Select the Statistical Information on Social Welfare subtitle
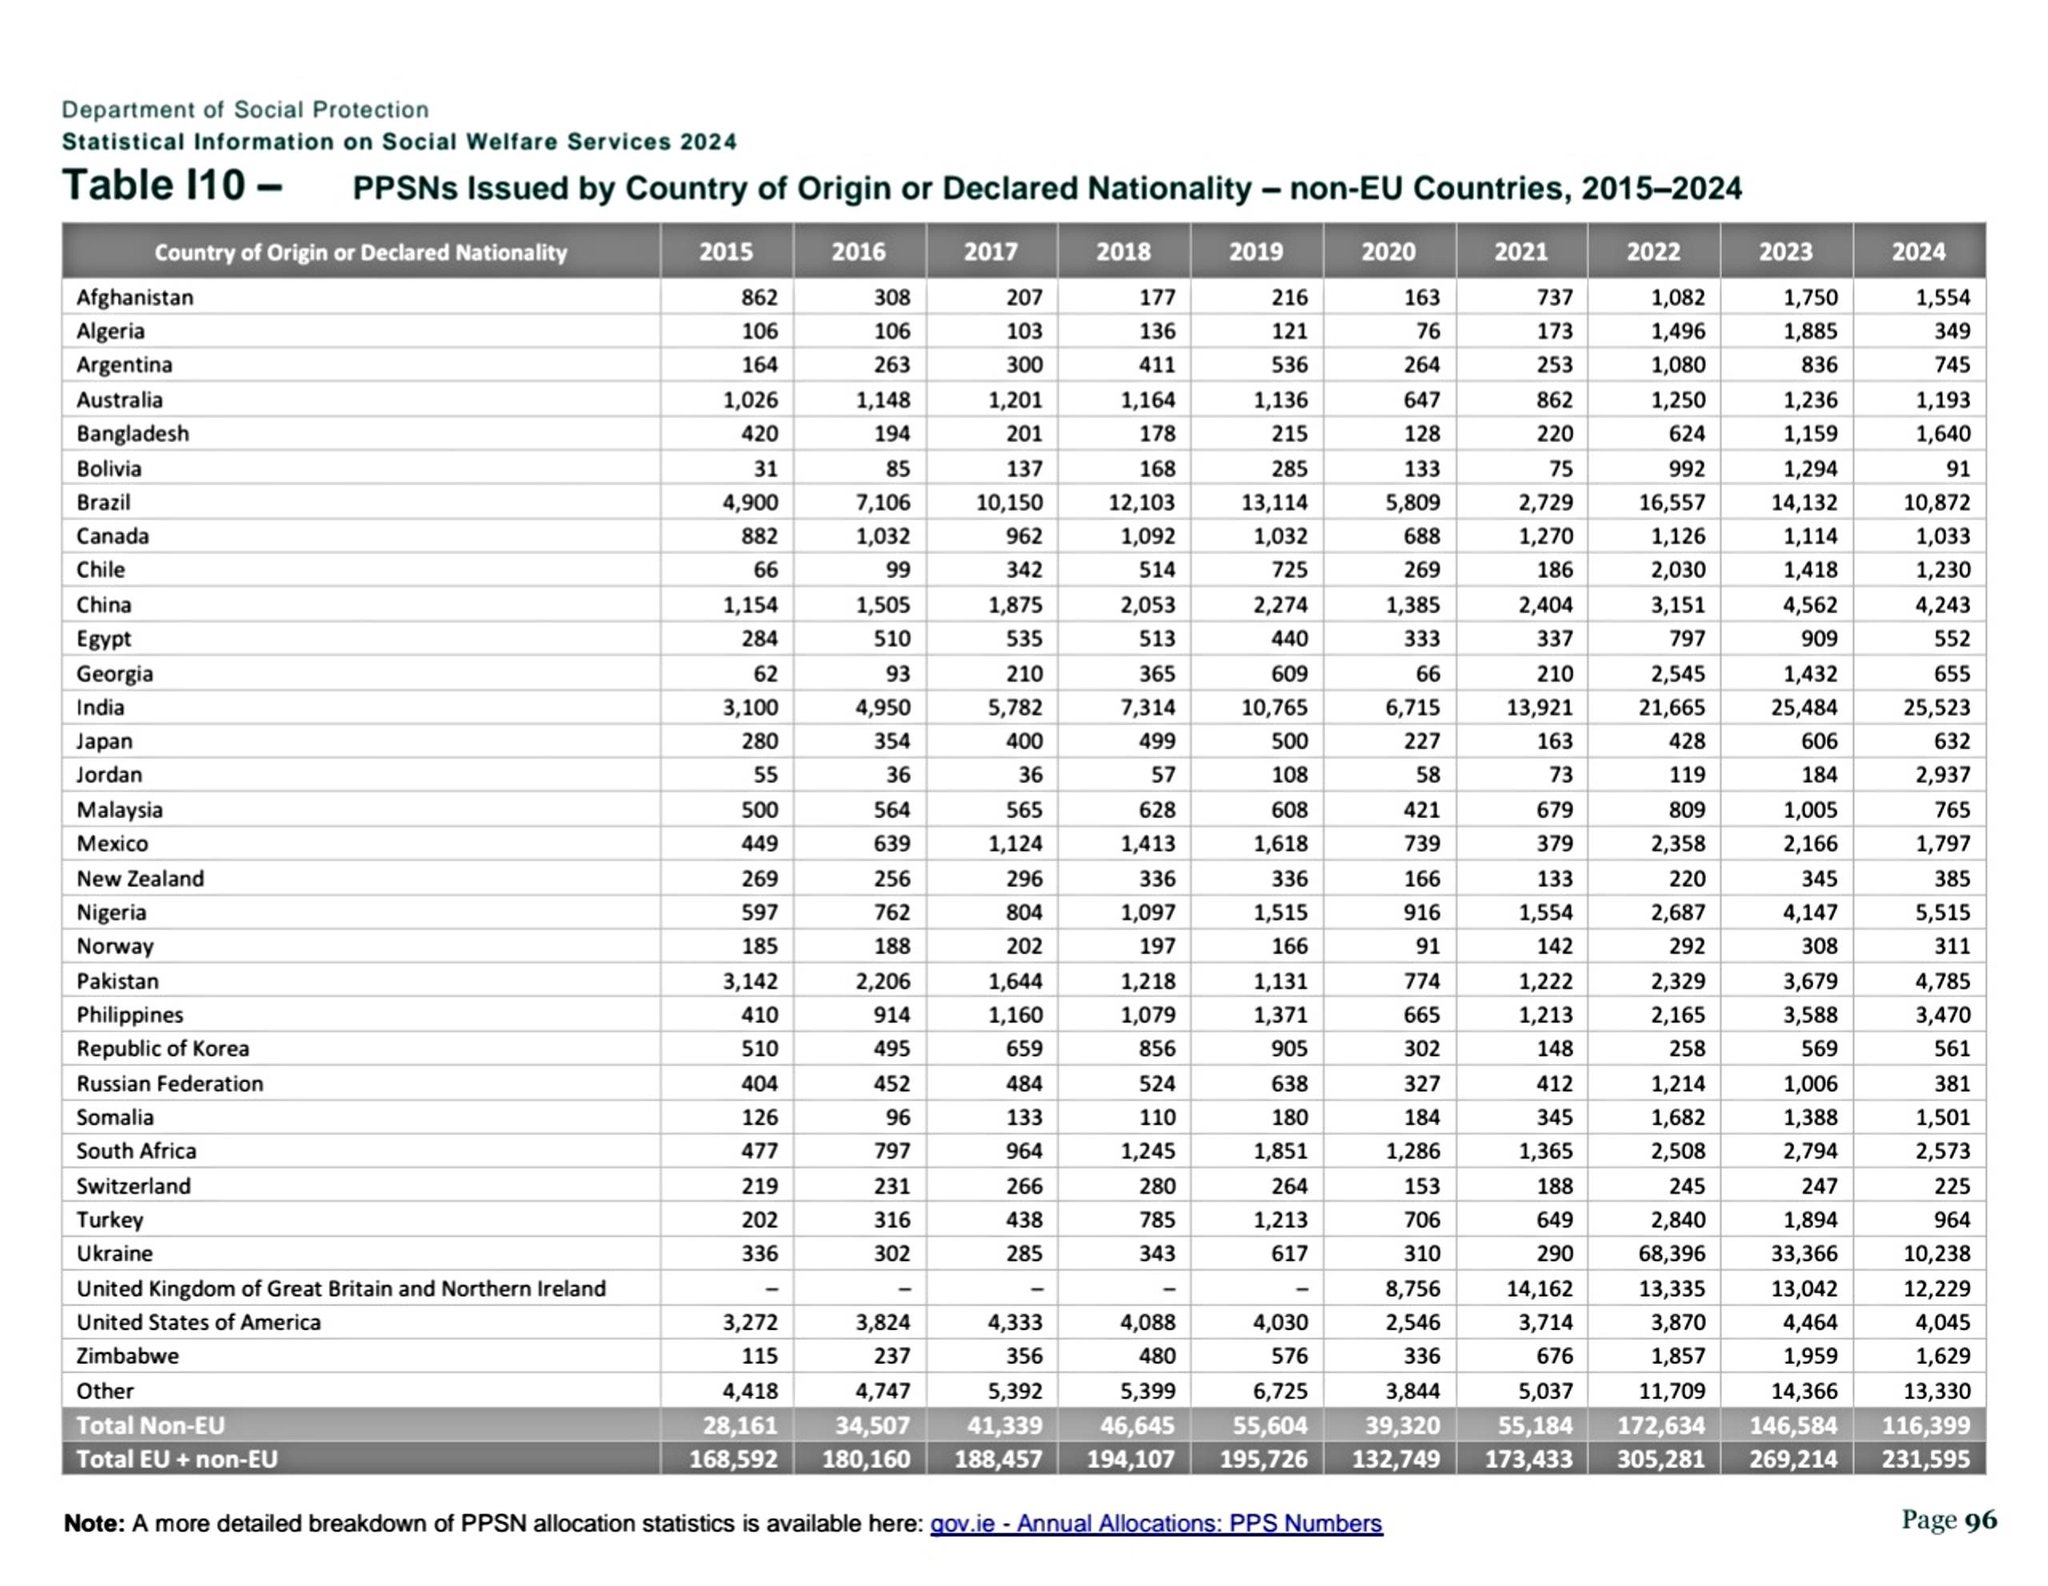Viewport: 2048px width, 1586px height. [x=399, y=142]
